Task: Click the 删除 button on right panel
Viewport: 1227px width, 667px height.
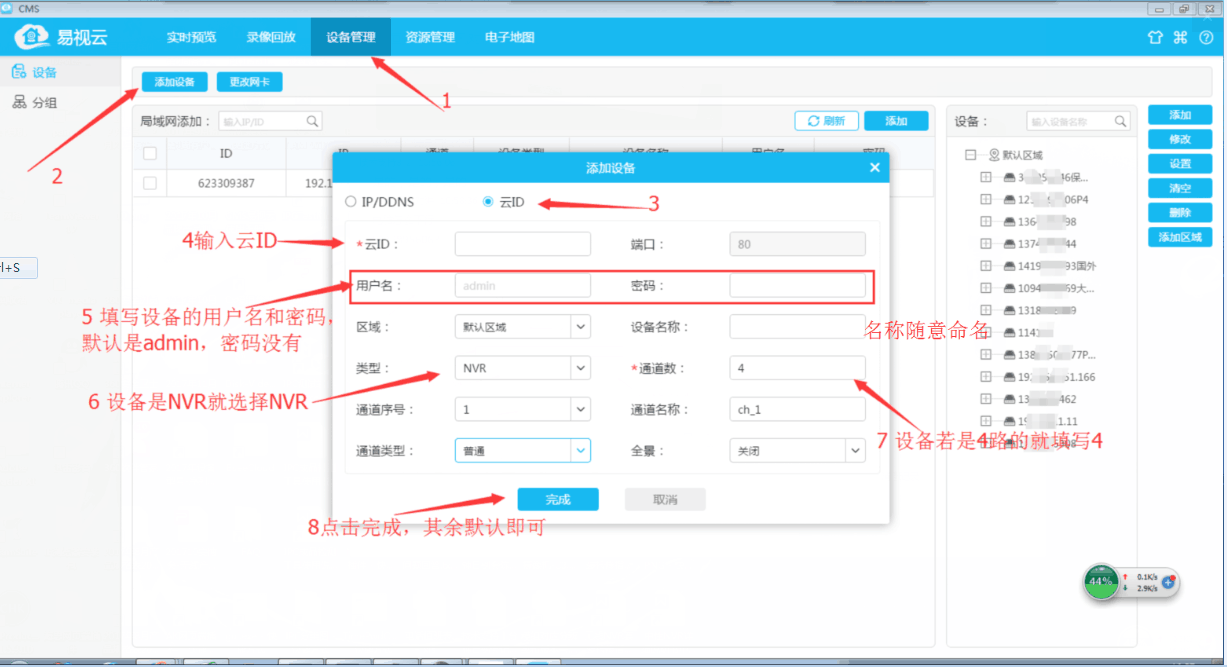Action: tap(1180, 212)
